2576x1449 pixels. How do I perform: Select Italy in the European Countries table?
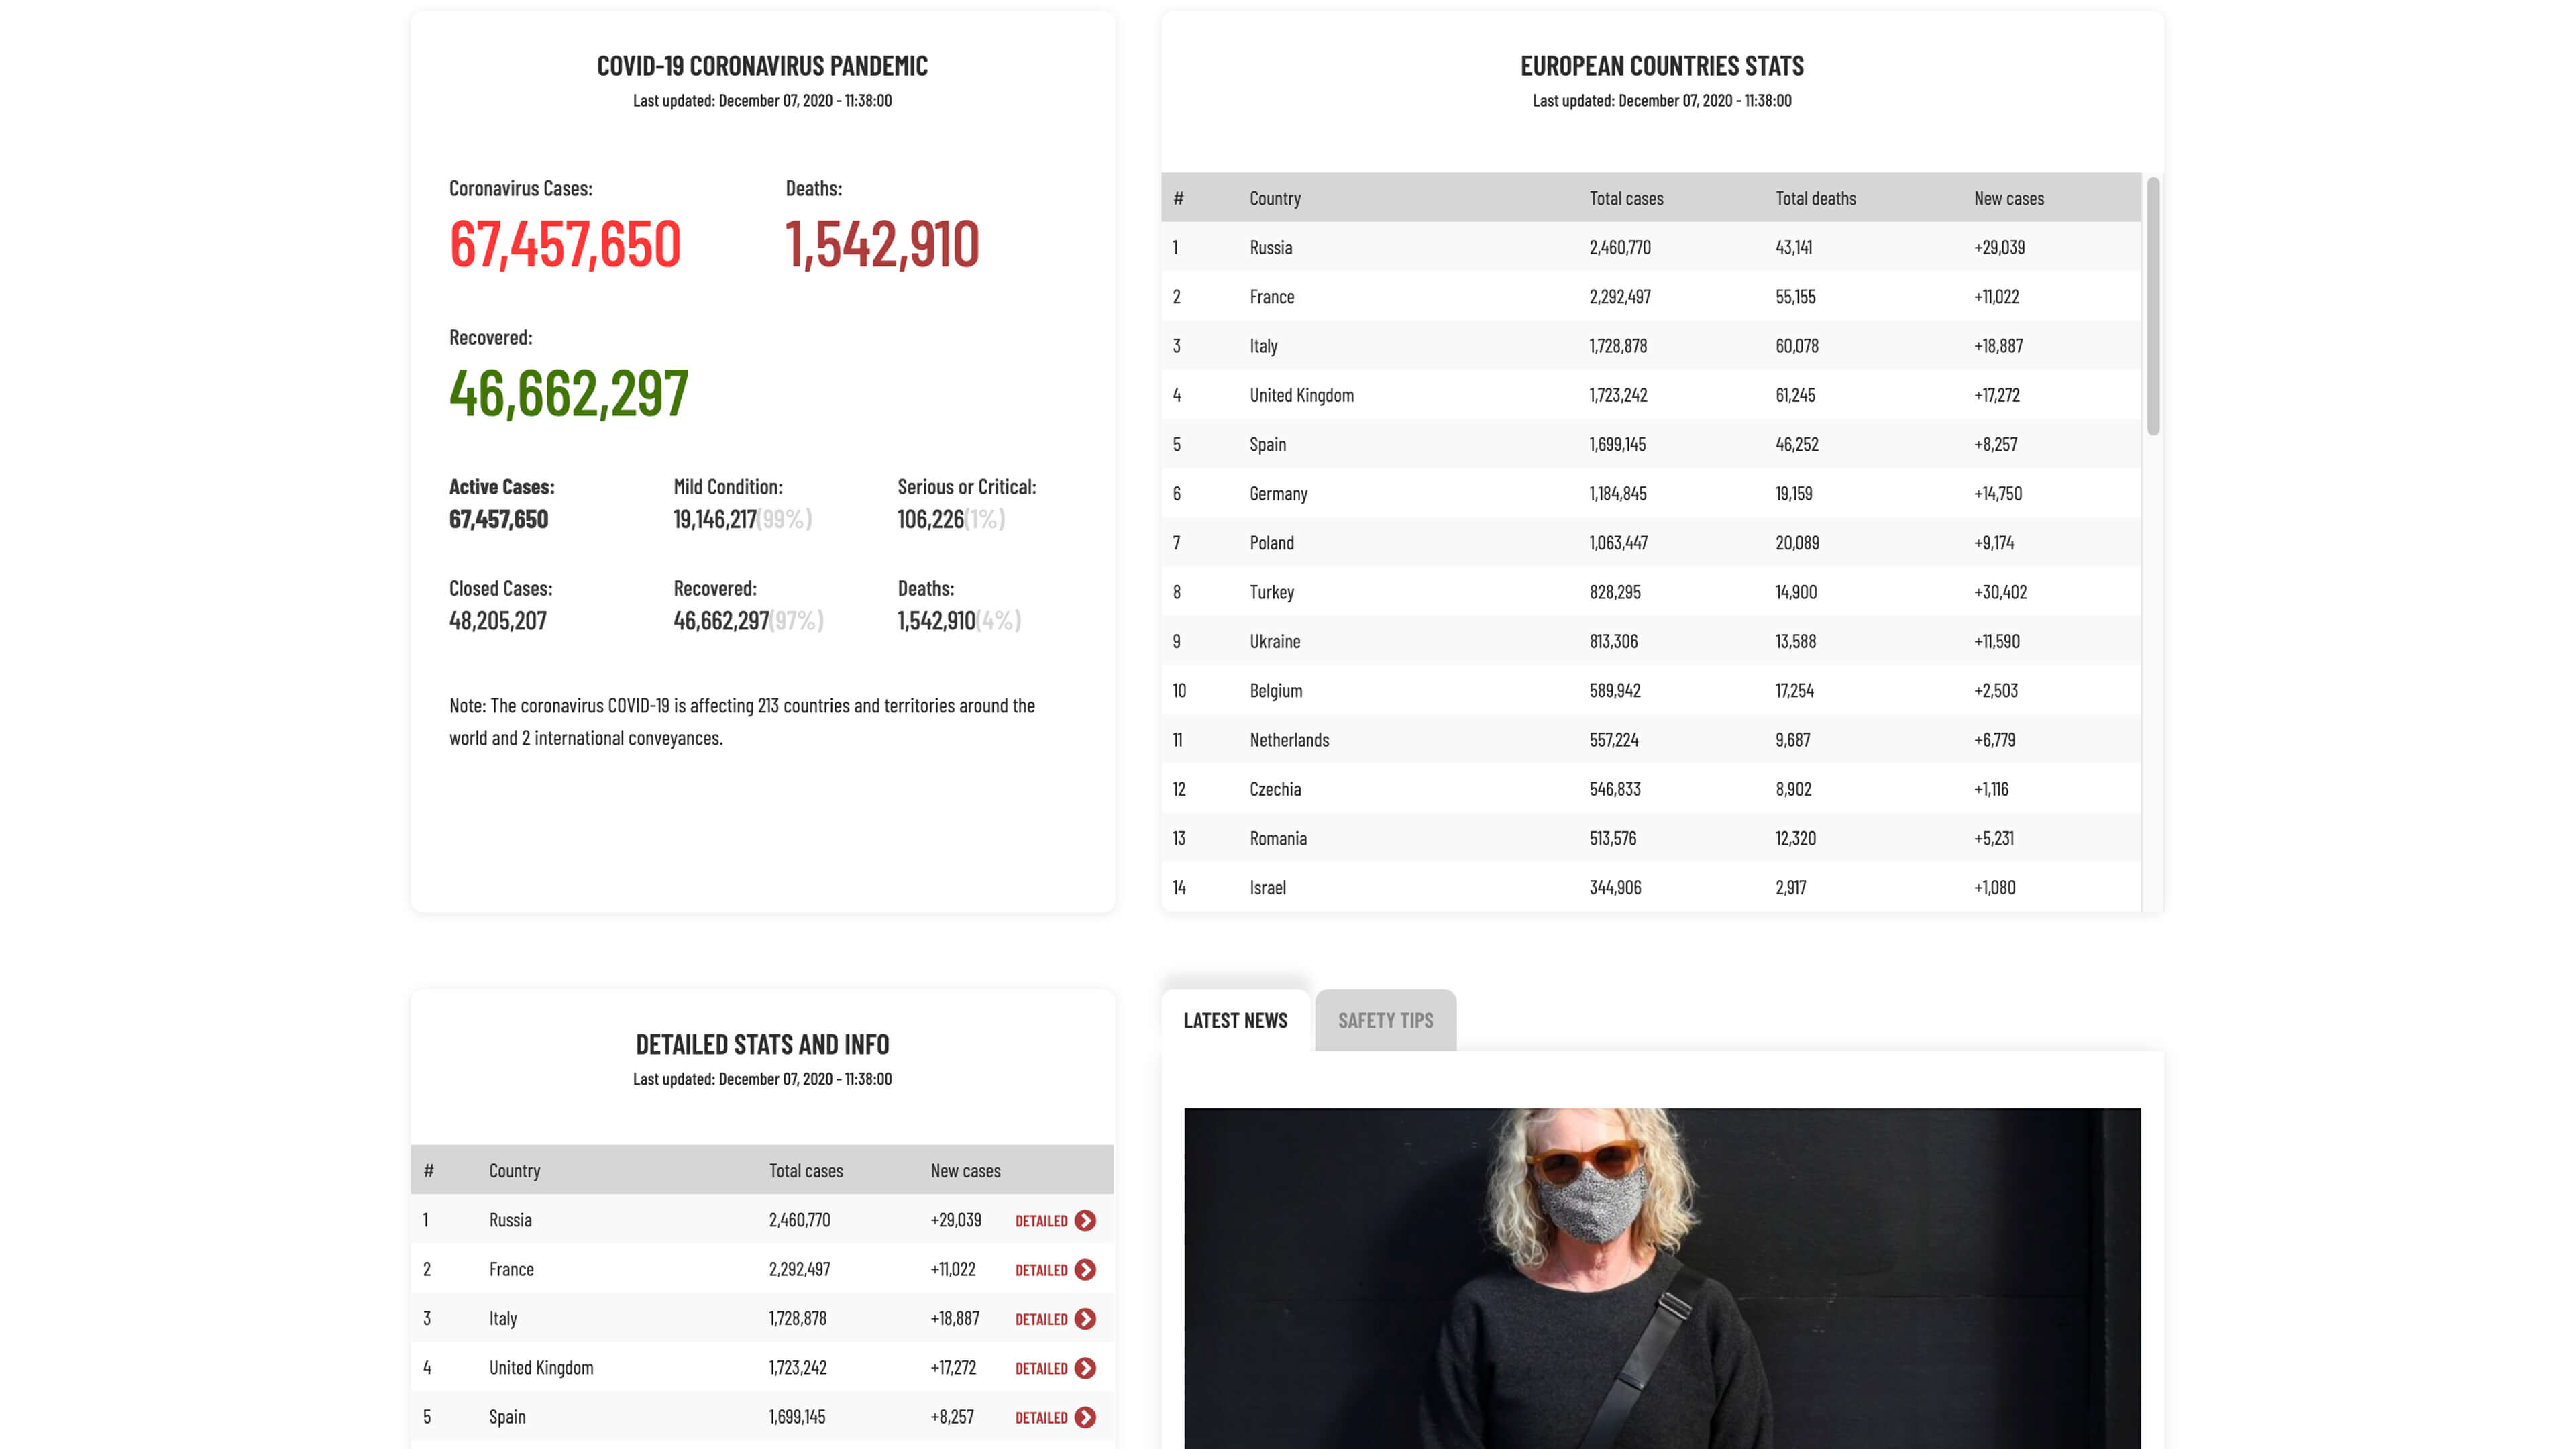point(1650,345)
